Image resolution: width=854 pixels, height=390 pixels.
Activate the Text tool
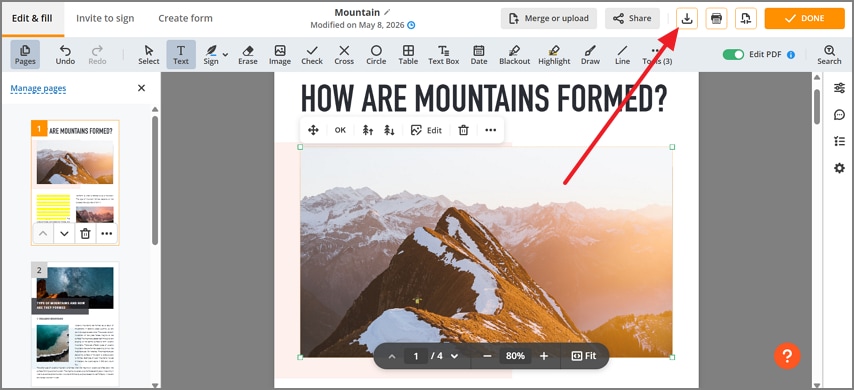pos(181,54)
